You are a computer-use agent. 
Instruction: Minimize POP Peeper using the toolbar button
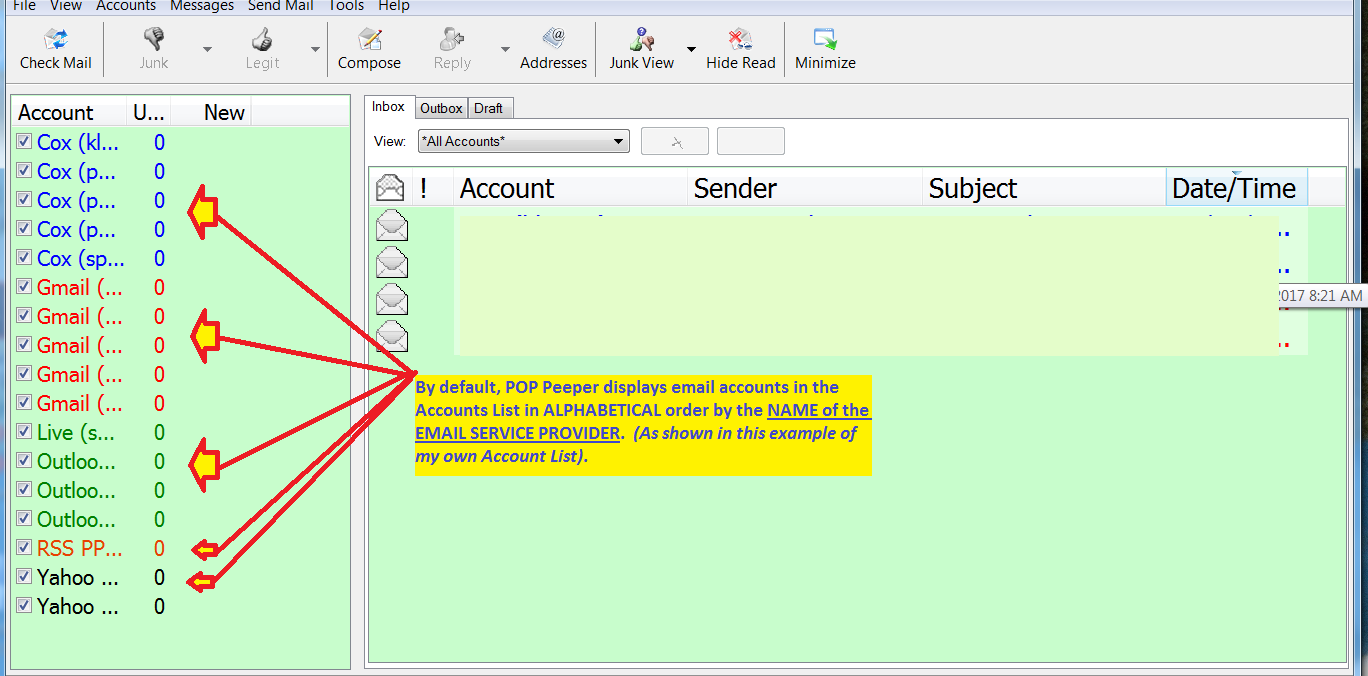coord(825,49)
